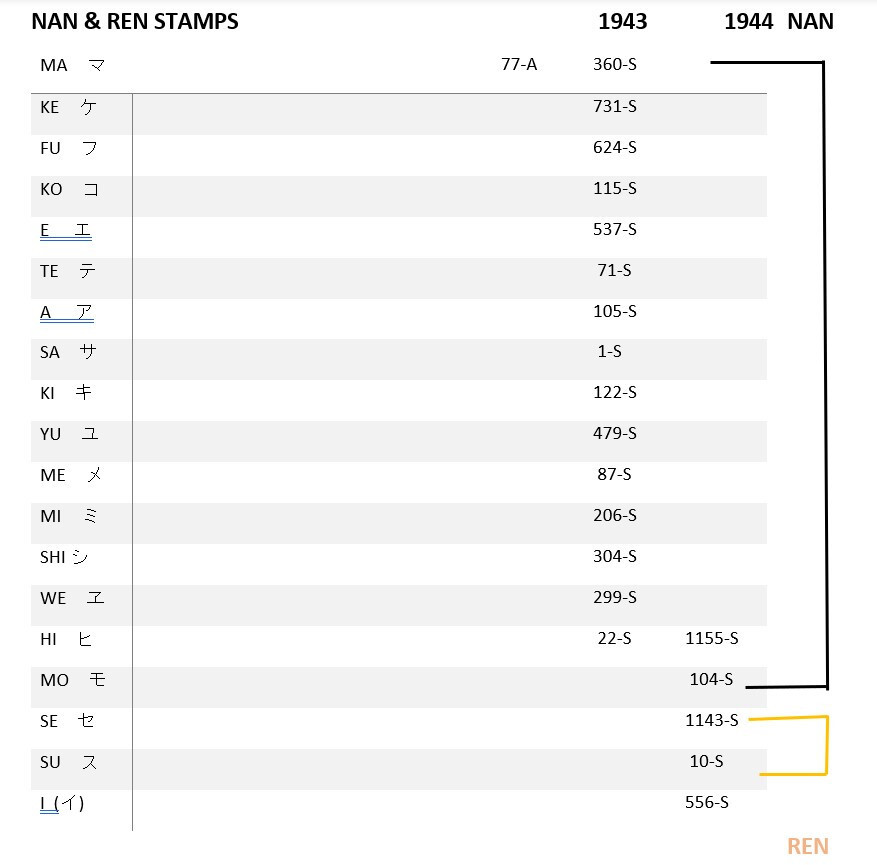Select the '1155-S' value in HI row
The image size is (877, 865).
(711, 639)
